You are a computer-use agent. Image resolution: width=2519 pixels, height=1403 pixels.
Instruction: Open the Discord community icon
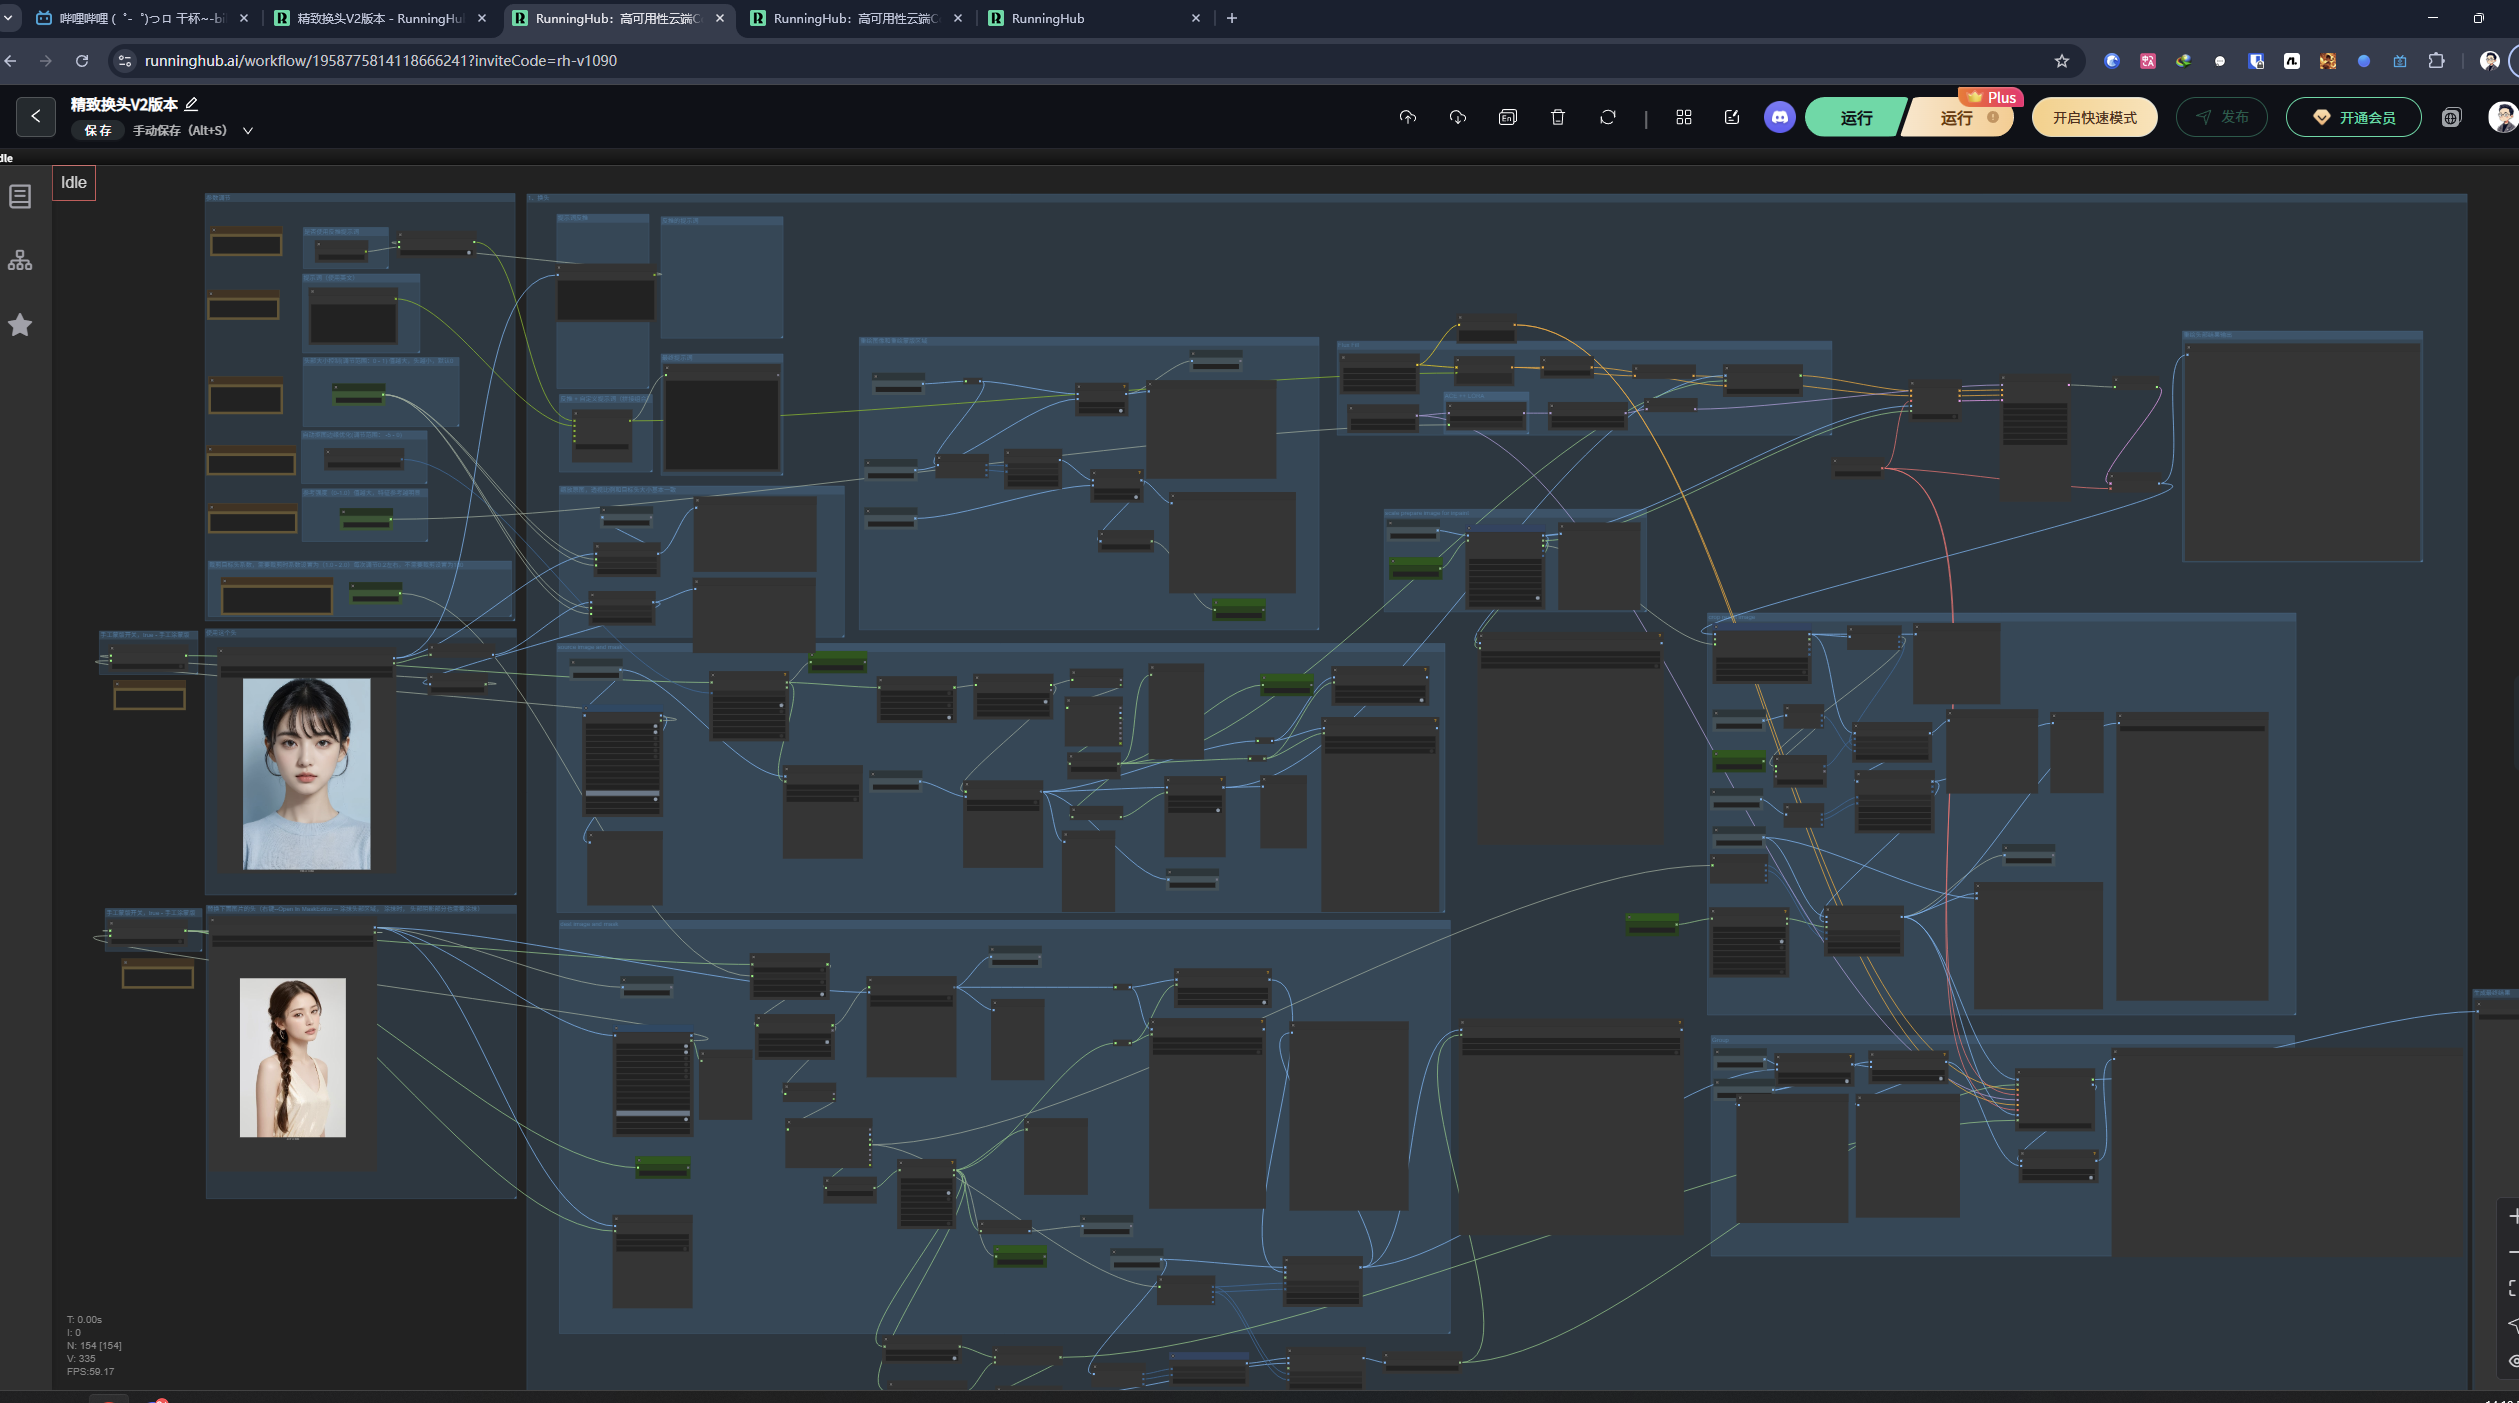coord(1779,117)
